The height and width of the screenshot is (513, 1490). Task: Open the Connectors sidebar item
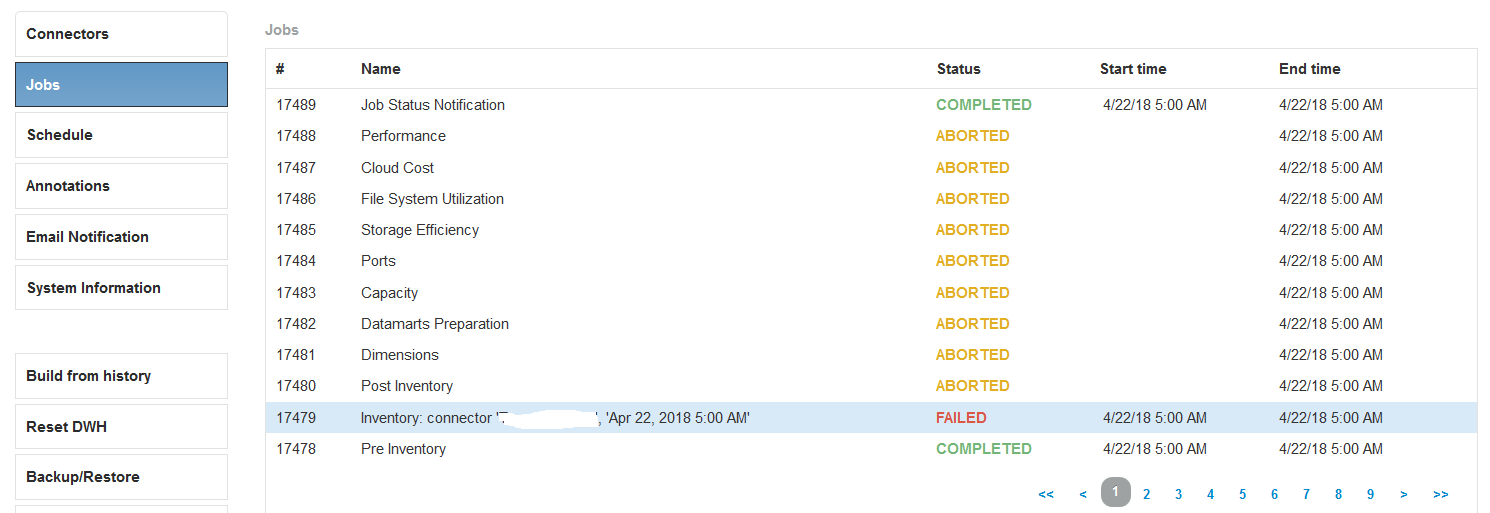(x=121, y=34)
